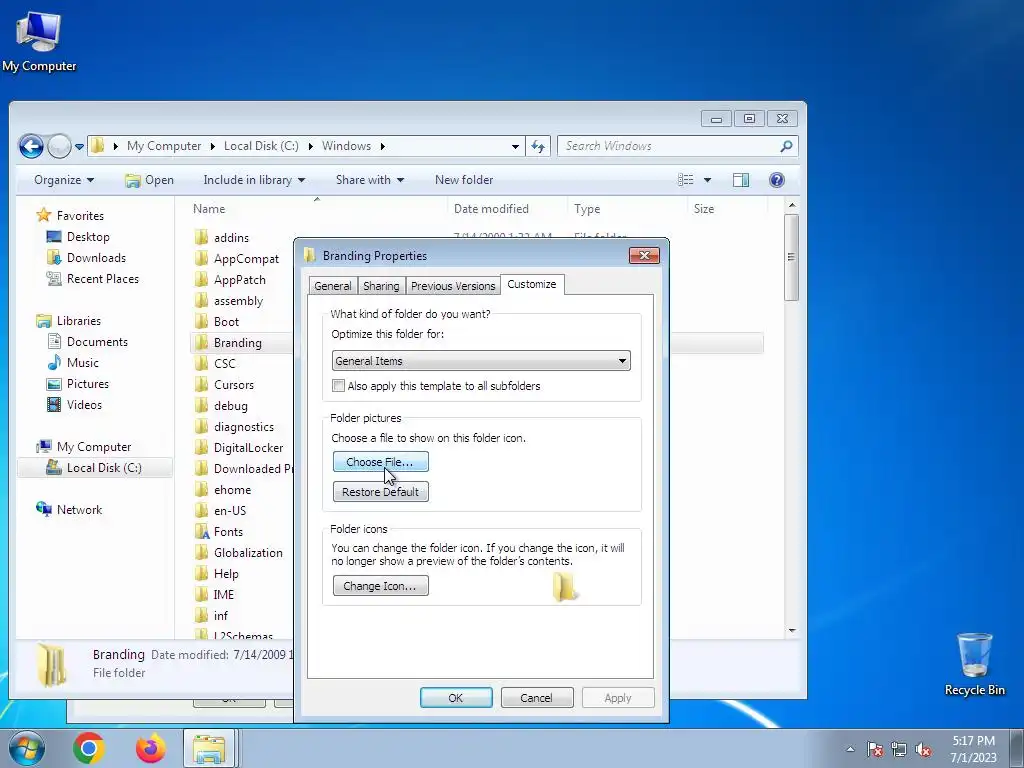Click the Choose File button
Screen dimensions: 1024x768
point(381,462)
